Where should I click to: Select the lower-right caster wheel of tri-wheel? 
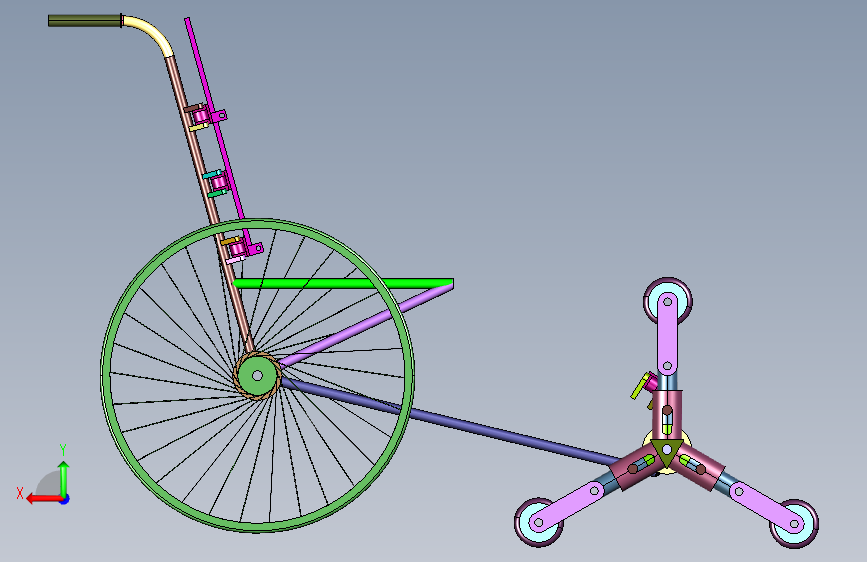[795, 523]
